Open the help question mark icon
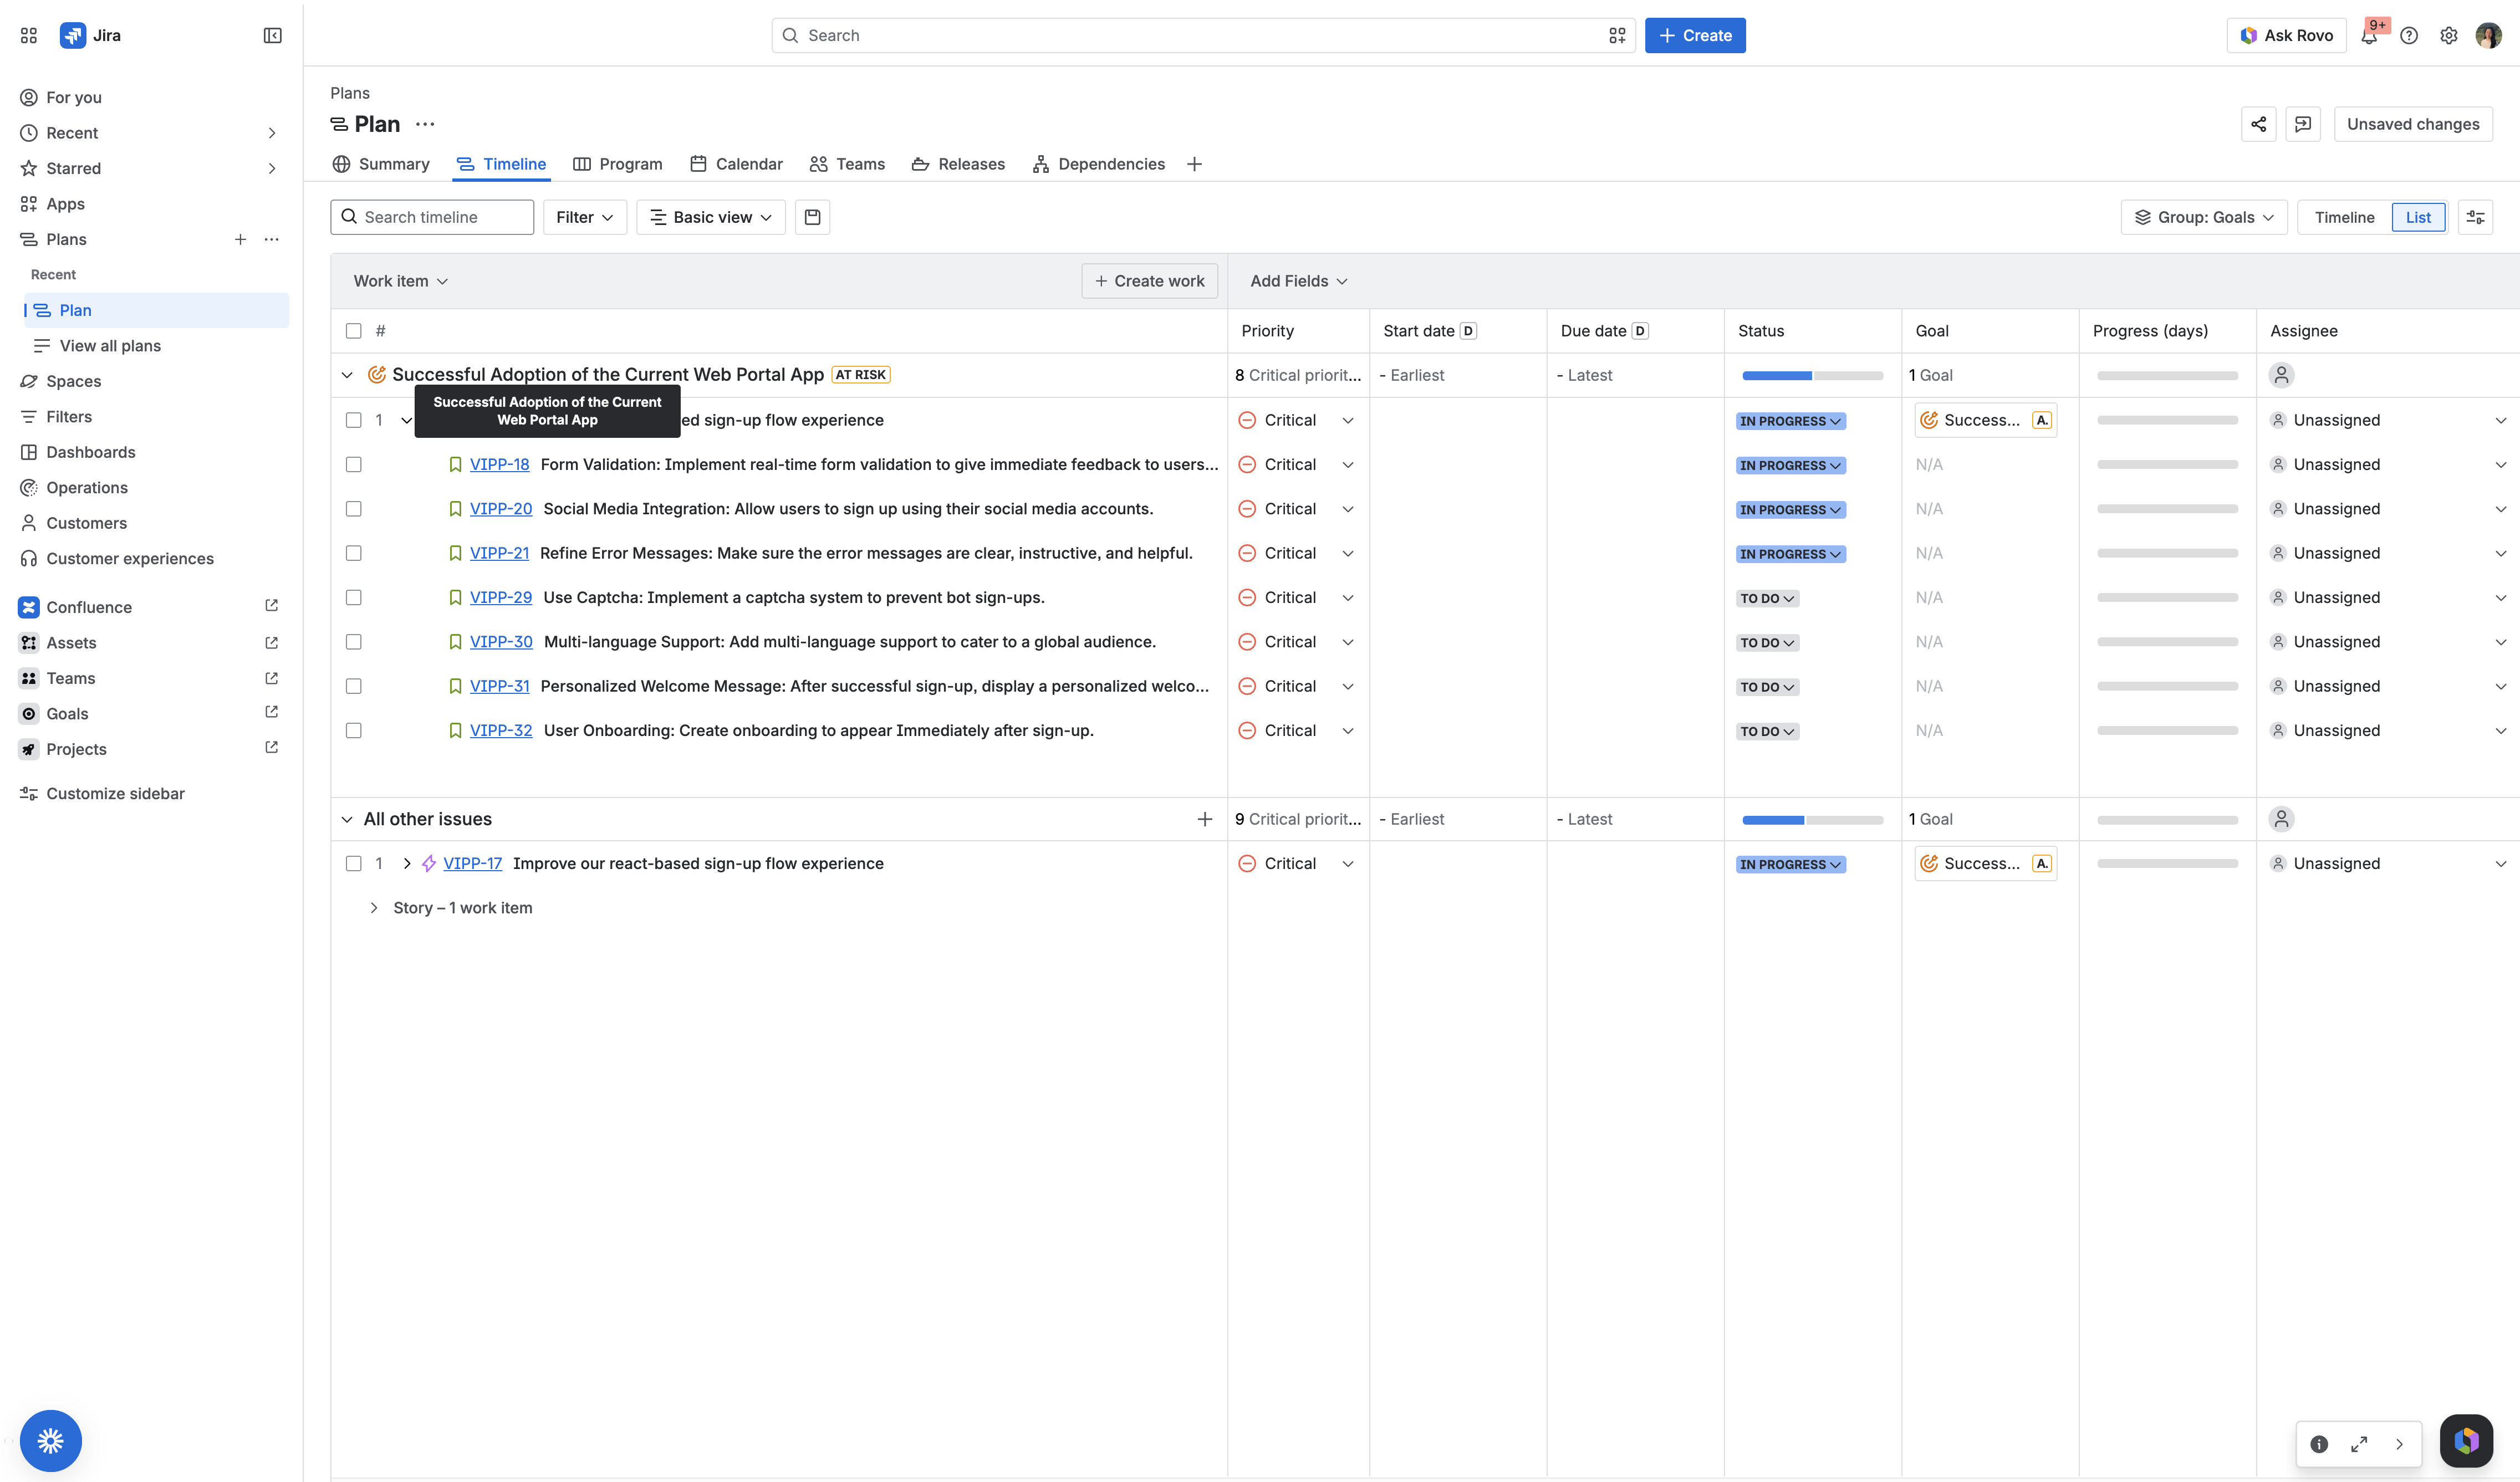 [2409, 35]
